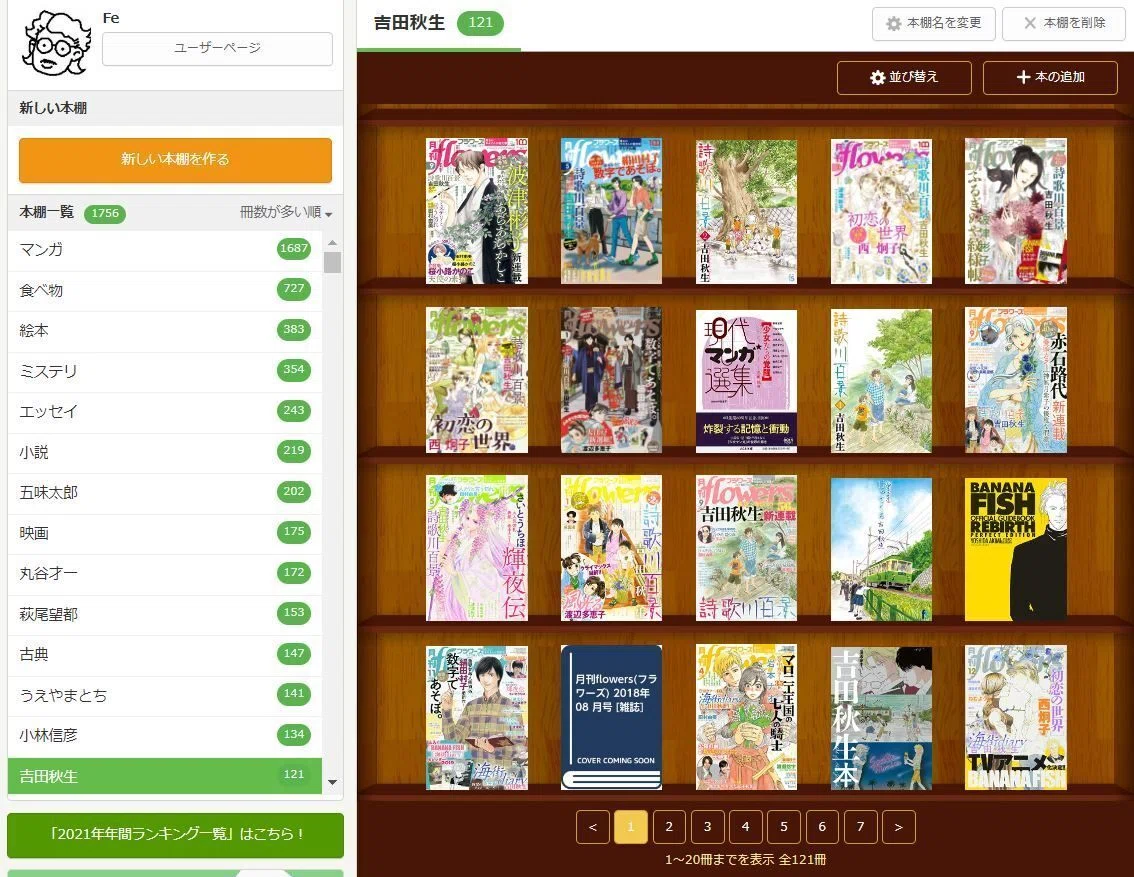Open the bottom-row flowers 数字であそぼ cover
The width and height of the screenshot is (1134, 877).
[477, 718]
